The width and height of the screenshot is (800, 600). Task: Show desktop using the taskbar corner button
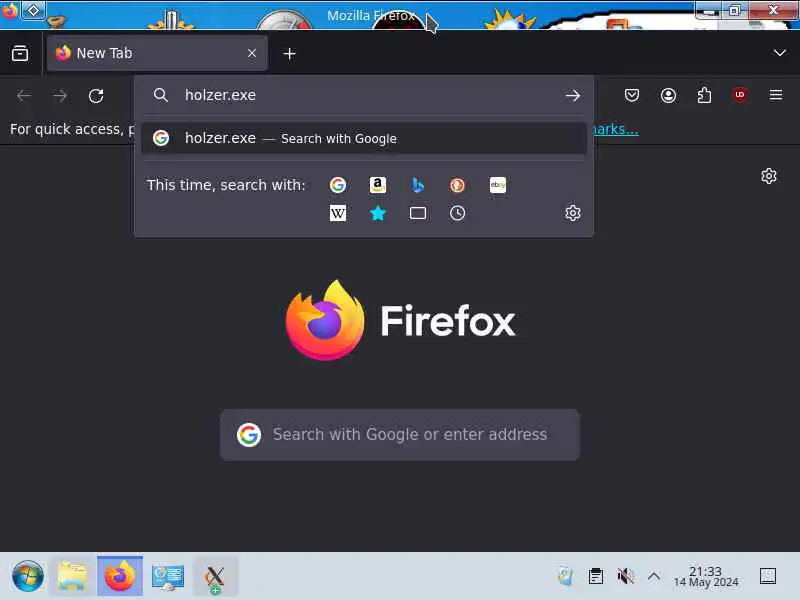[x=768, y=577]
